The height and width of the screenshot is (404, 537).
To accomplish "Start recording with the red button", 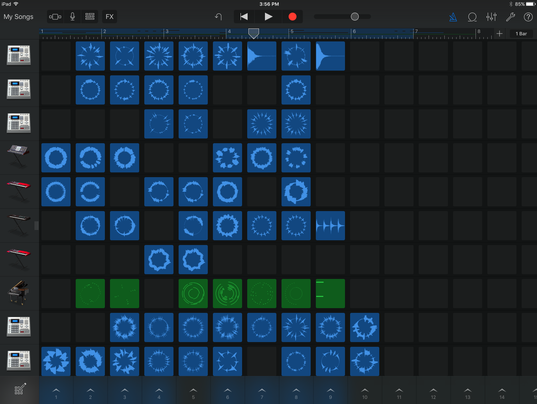I will click(292, 17).
